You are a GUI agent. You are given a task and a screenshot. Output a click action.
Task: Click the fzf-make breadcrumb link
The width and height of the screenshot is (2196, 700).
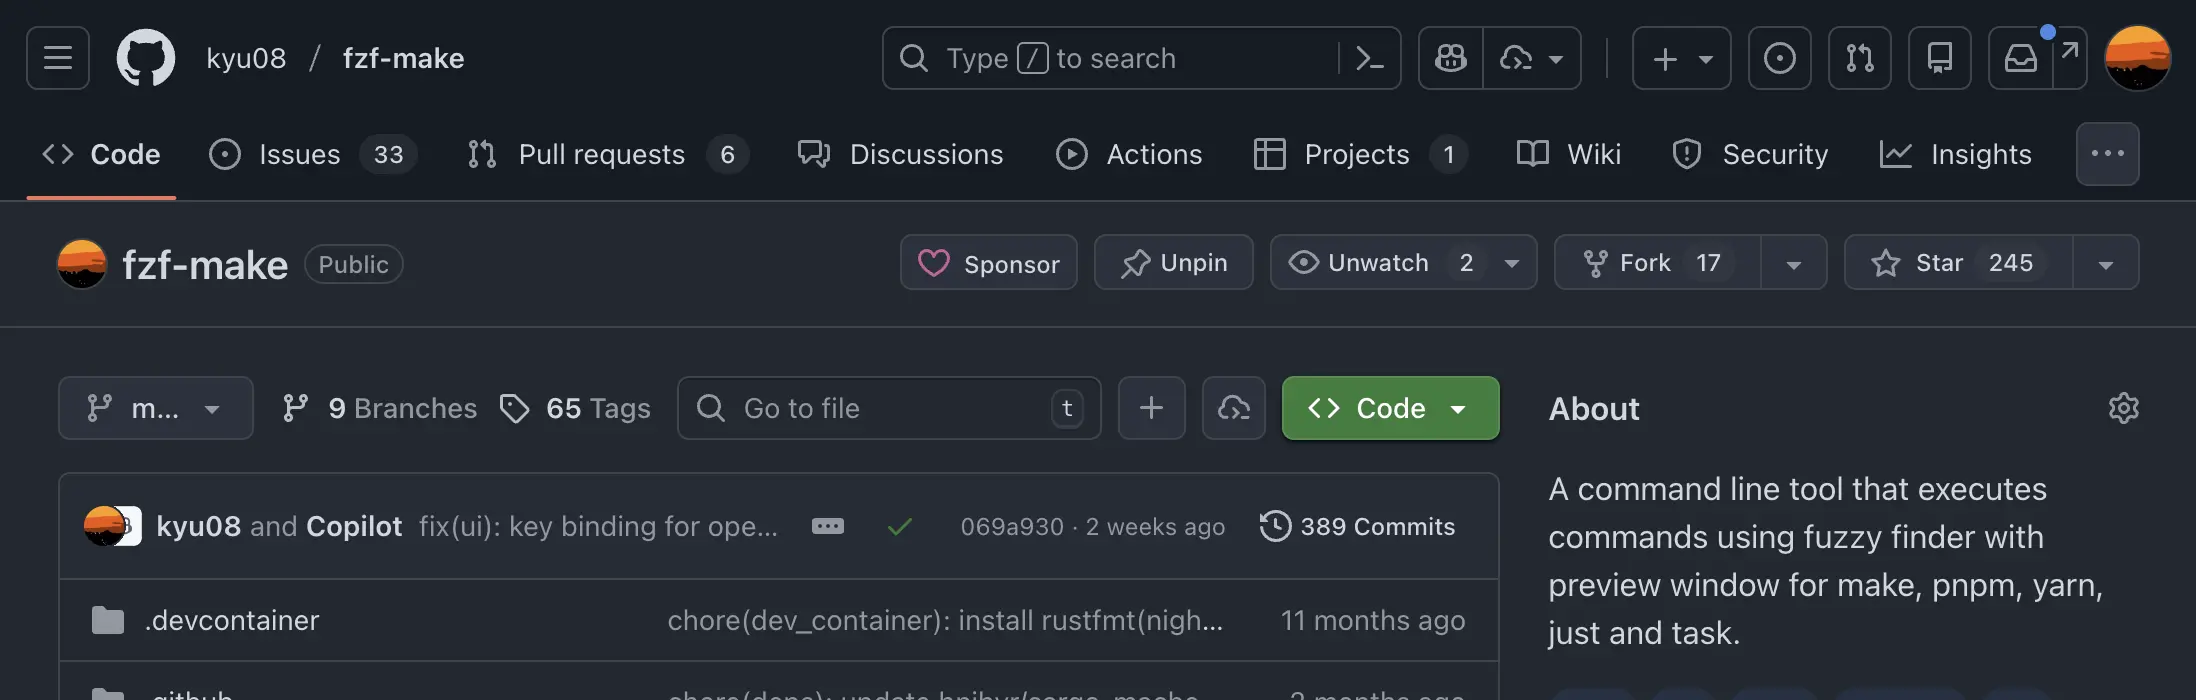[x=403, y=58]
